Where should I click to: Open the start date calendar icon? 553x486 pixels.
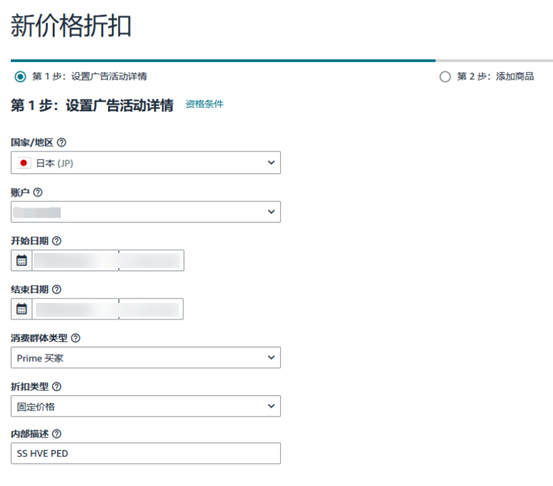(22, 260)
